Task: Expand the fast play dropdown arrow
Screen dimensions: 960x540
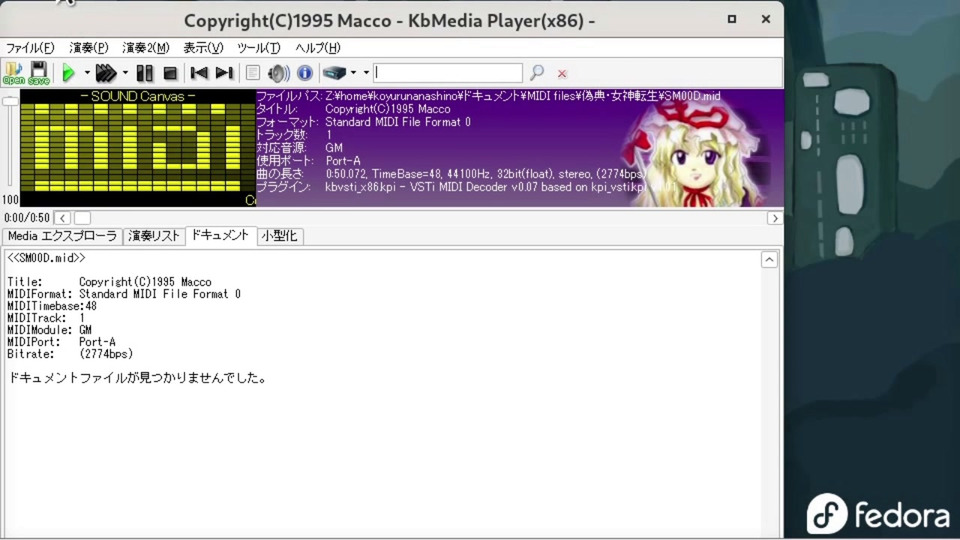Action: 125,73
